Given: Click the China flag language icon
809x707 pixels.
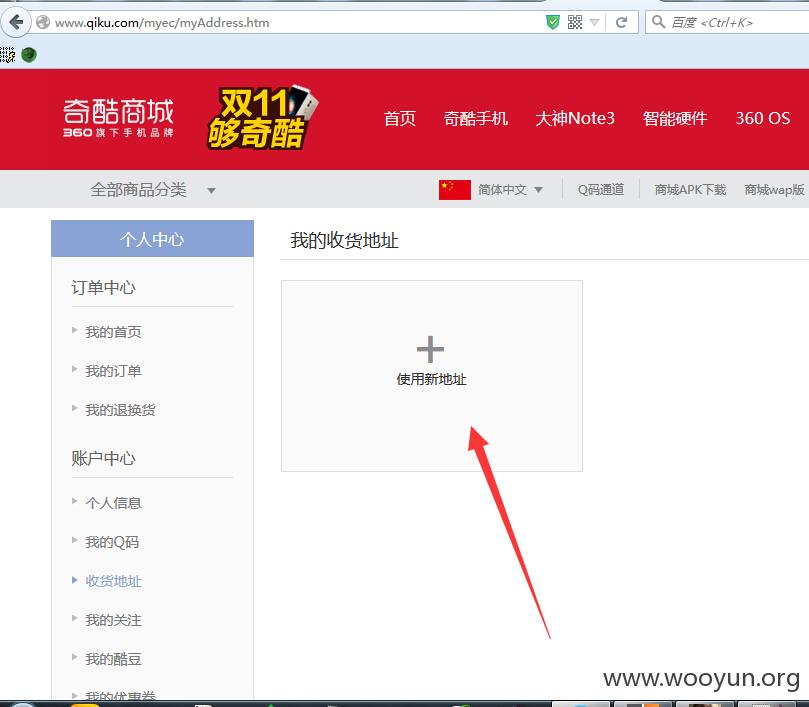Looking at the screenshot, I should click(x=455, y=189).
